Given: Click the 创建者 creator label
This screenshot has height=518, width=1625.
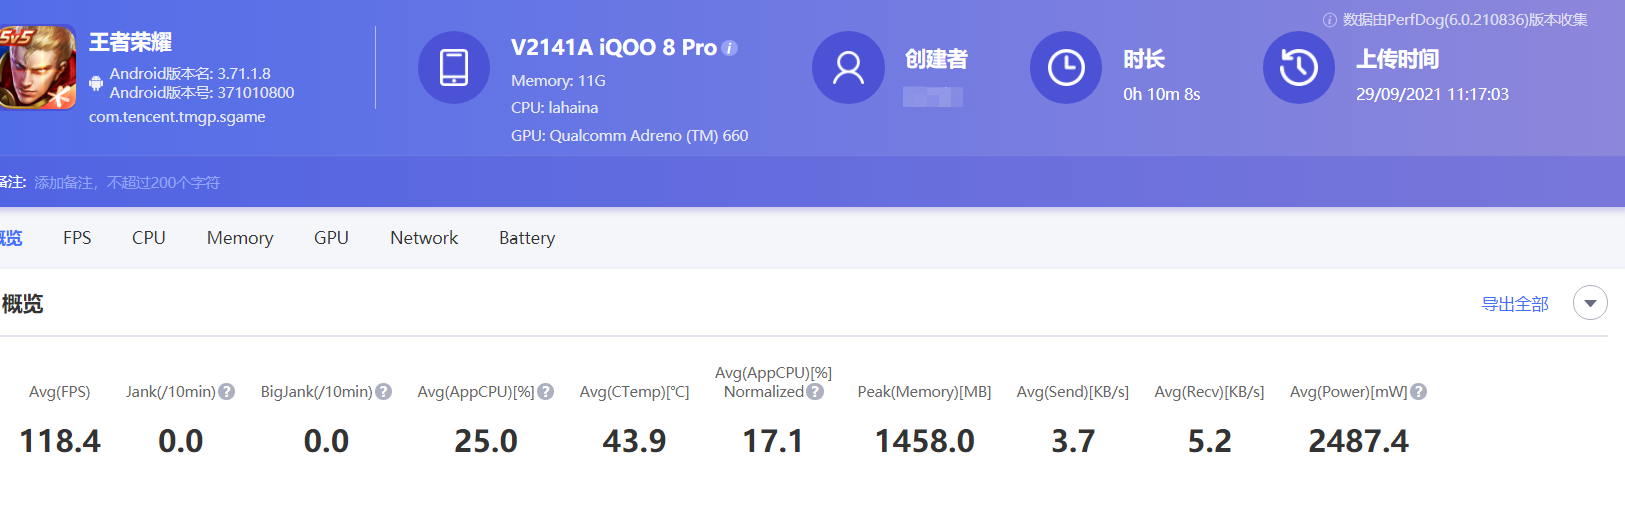Looking at the screenshot, I should point(936,60).
